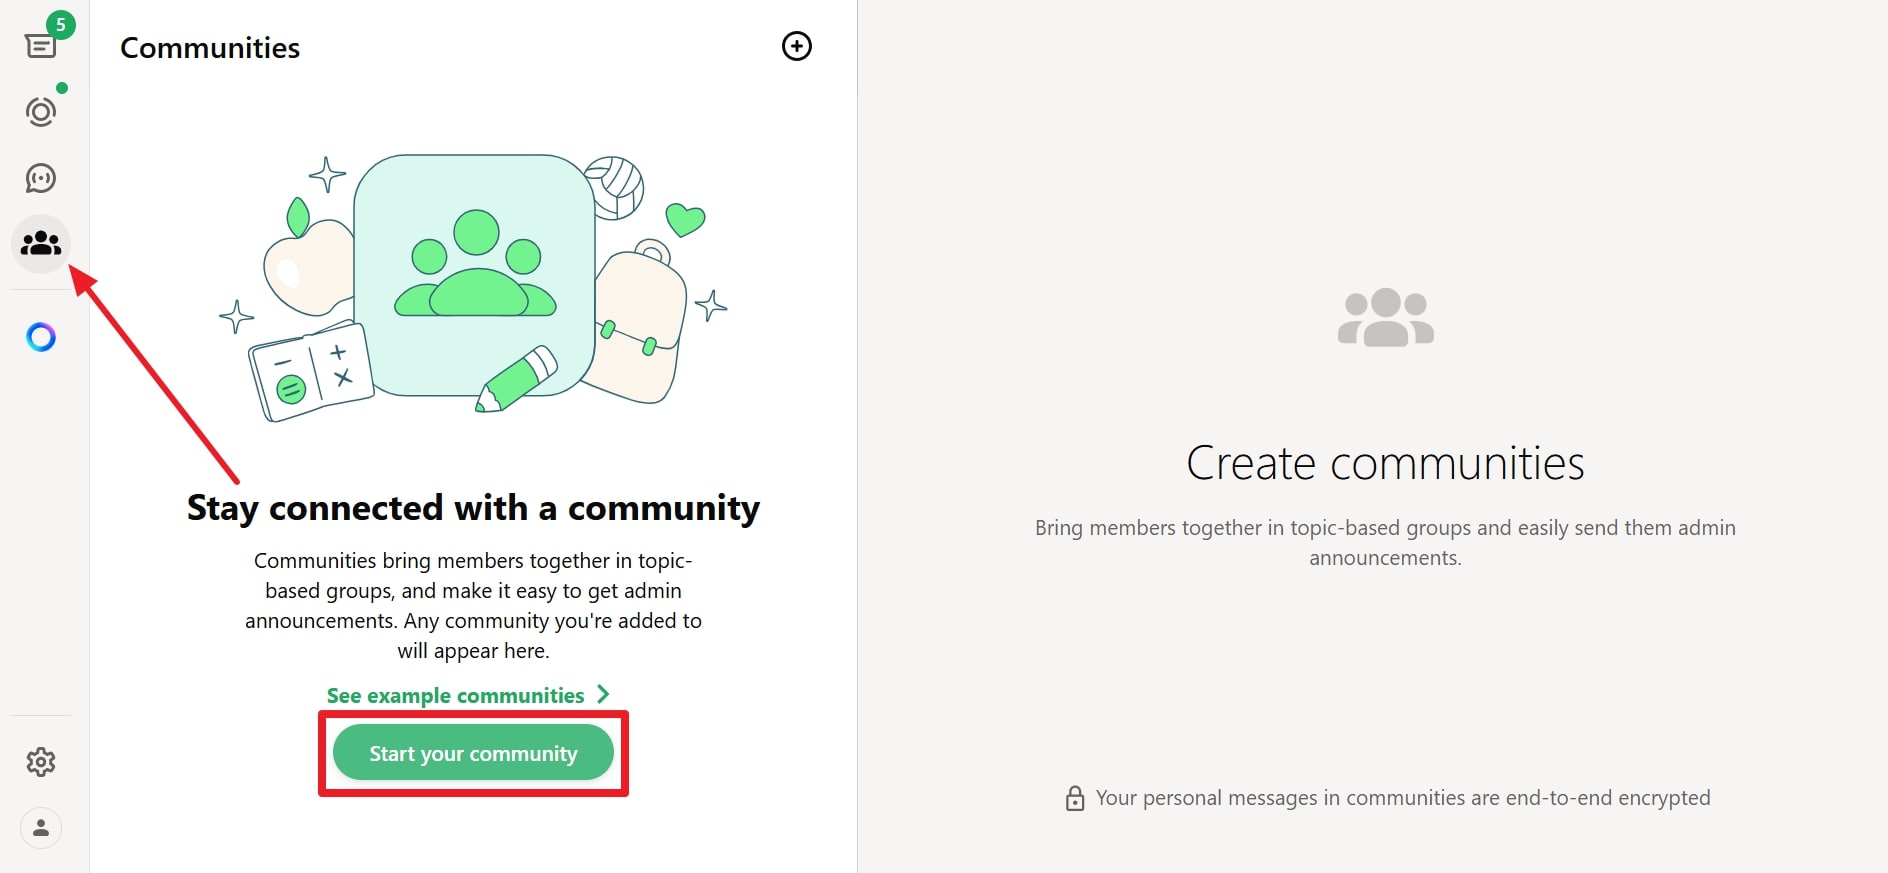Viewport: 1888px width, 873px height.
Task: Click the new community plus icon
Action: pyautogui.click(x=796, y=46)
